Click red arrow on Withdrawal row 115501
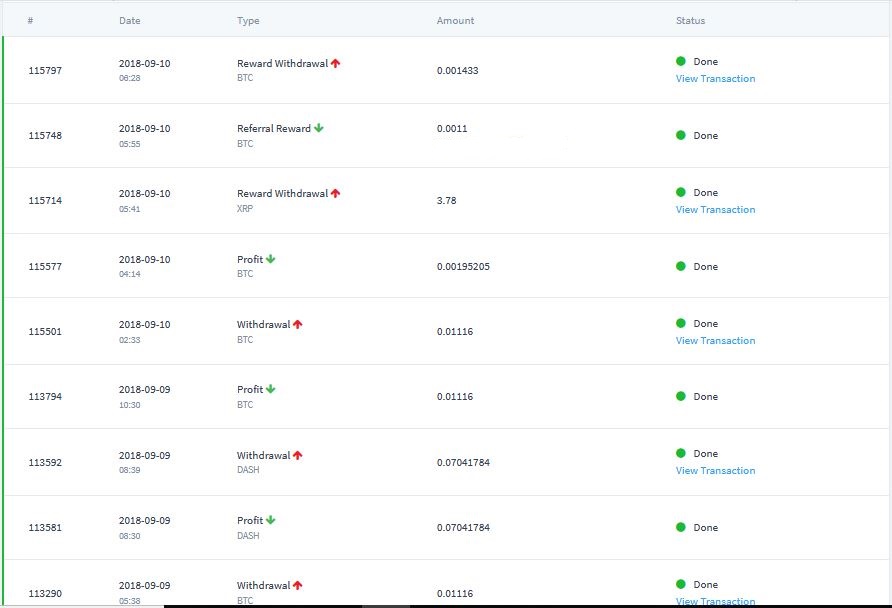The width and height of the screenshot is (892, 608). tap(298, 324)
